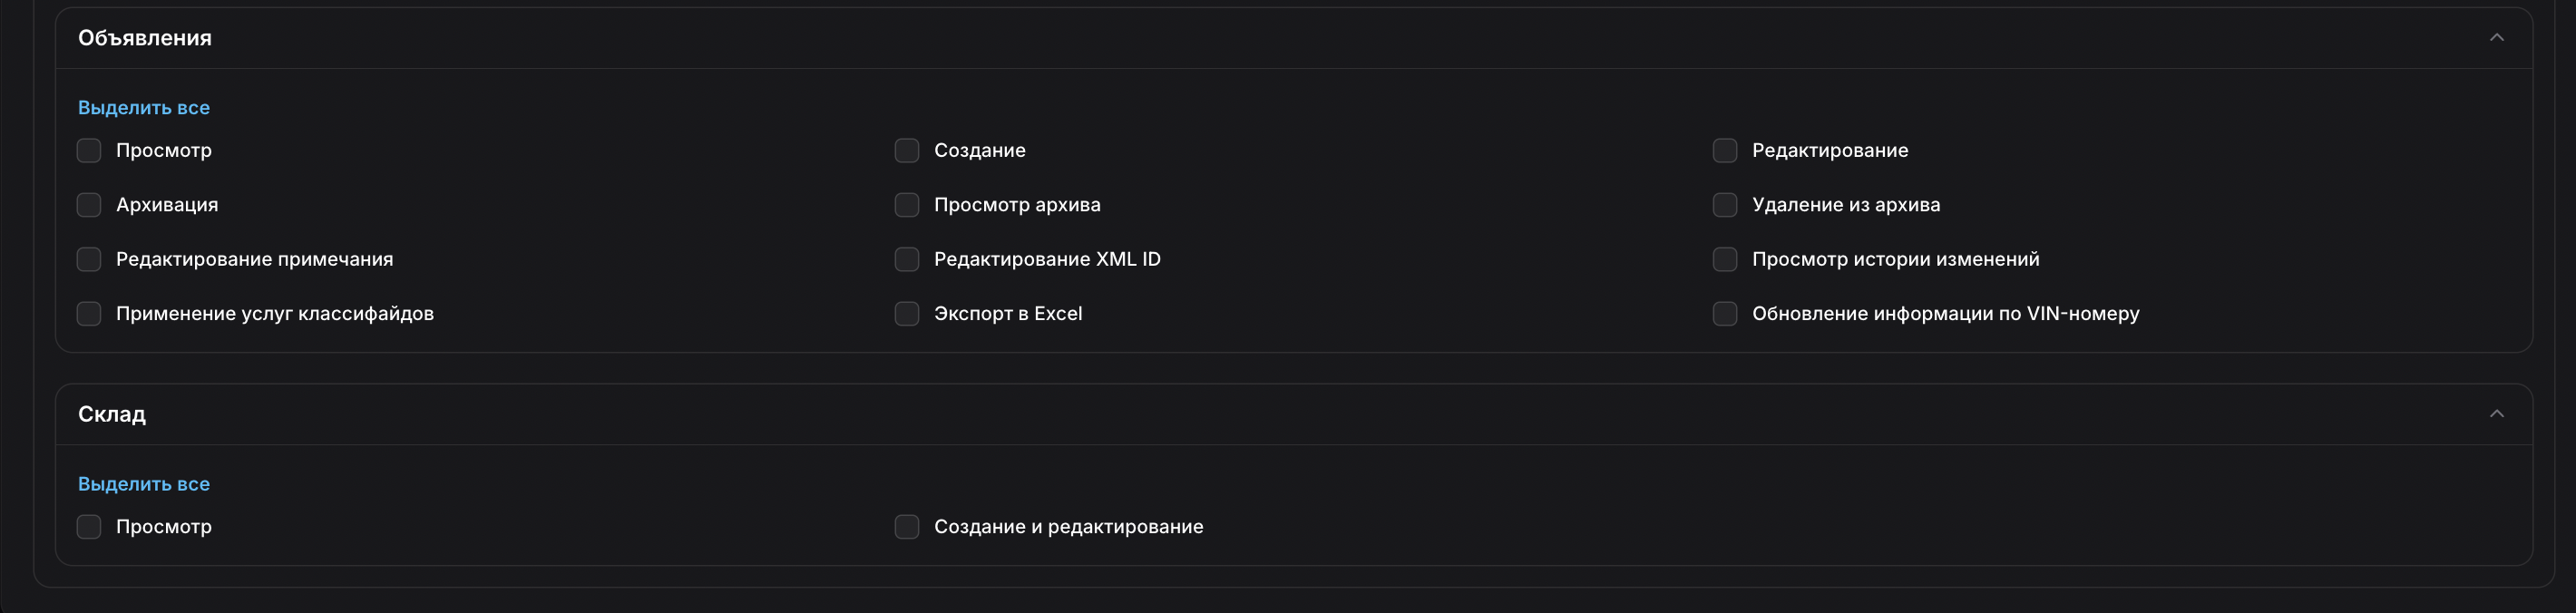
Task: Tick Создание и редактирование checkbox
Action: [907, 527]
